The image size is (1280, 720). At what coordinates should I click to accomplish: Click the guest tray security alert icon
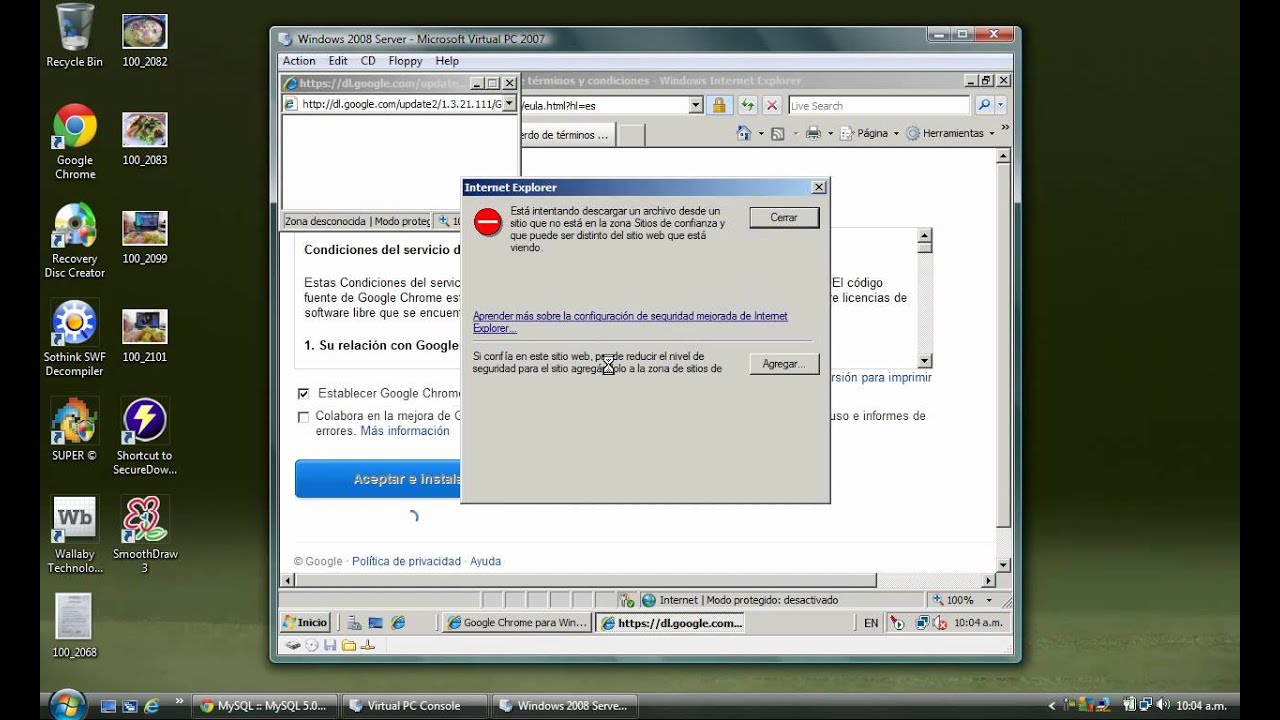coord(897,623)
